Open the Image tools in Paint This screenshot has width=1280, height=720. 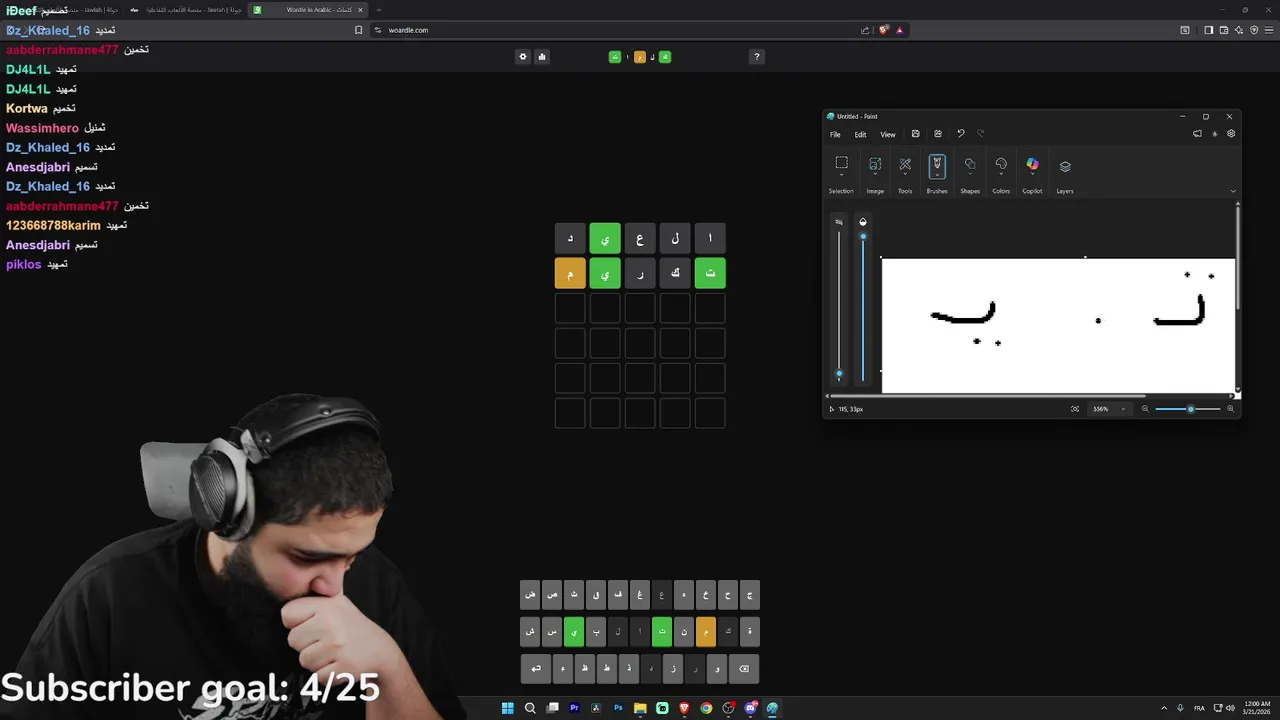pos(875,165)
